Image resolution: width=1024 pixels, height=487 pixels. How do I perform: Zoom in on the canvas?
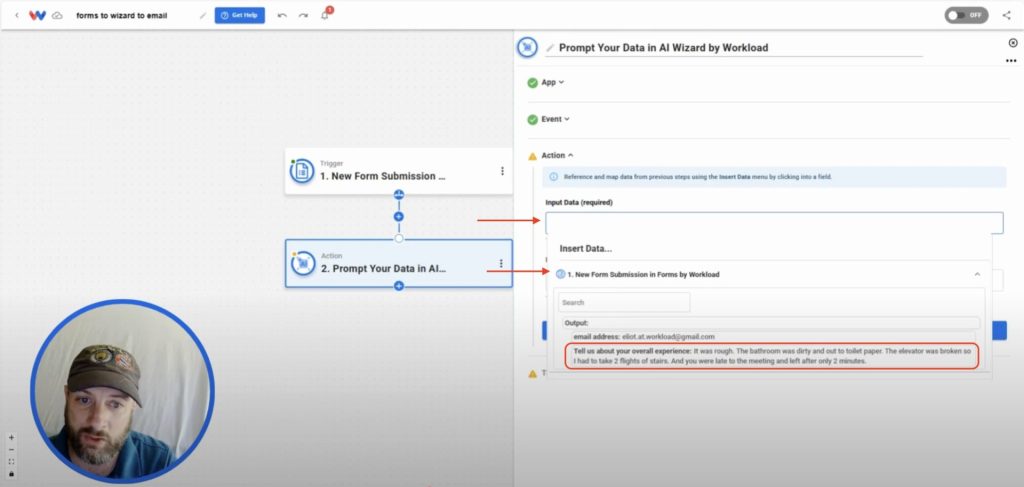click(x=11, y=437)
